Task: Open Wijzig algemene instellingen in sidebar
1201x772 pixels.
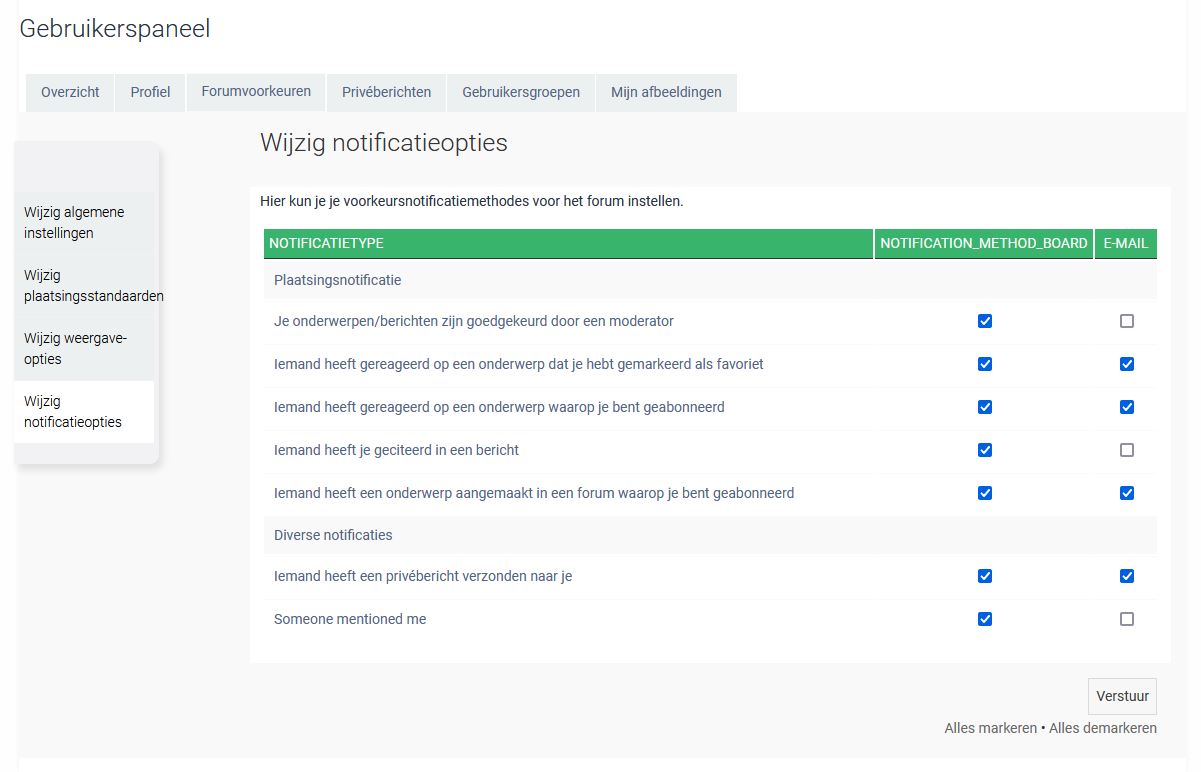Action: 74,222
